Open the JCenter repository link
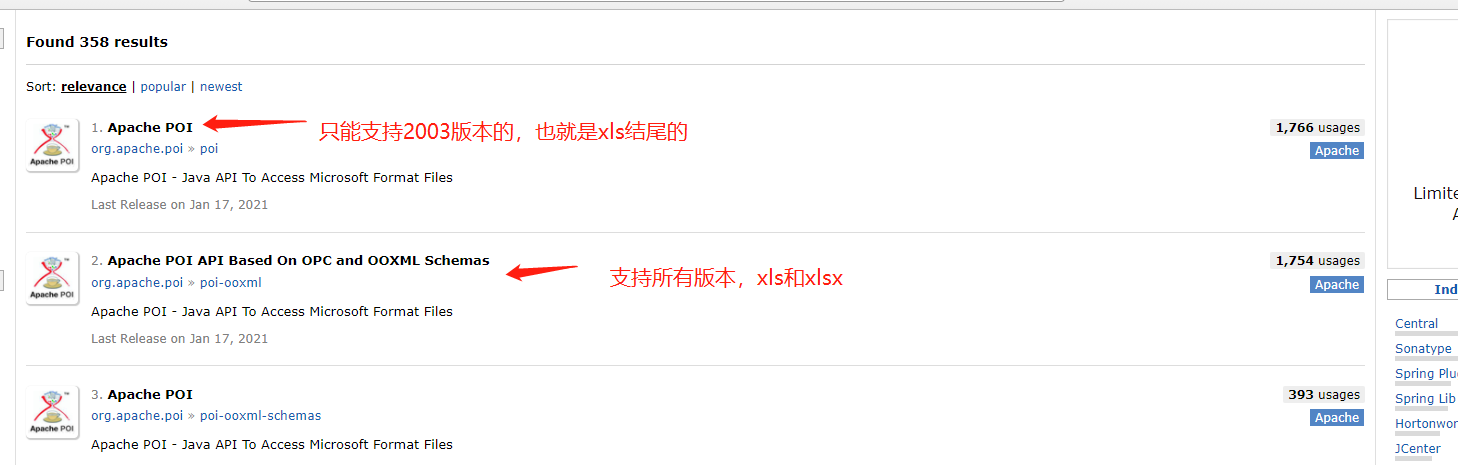The width and height of the screenshot is (1458, 465). point(1418,449)
